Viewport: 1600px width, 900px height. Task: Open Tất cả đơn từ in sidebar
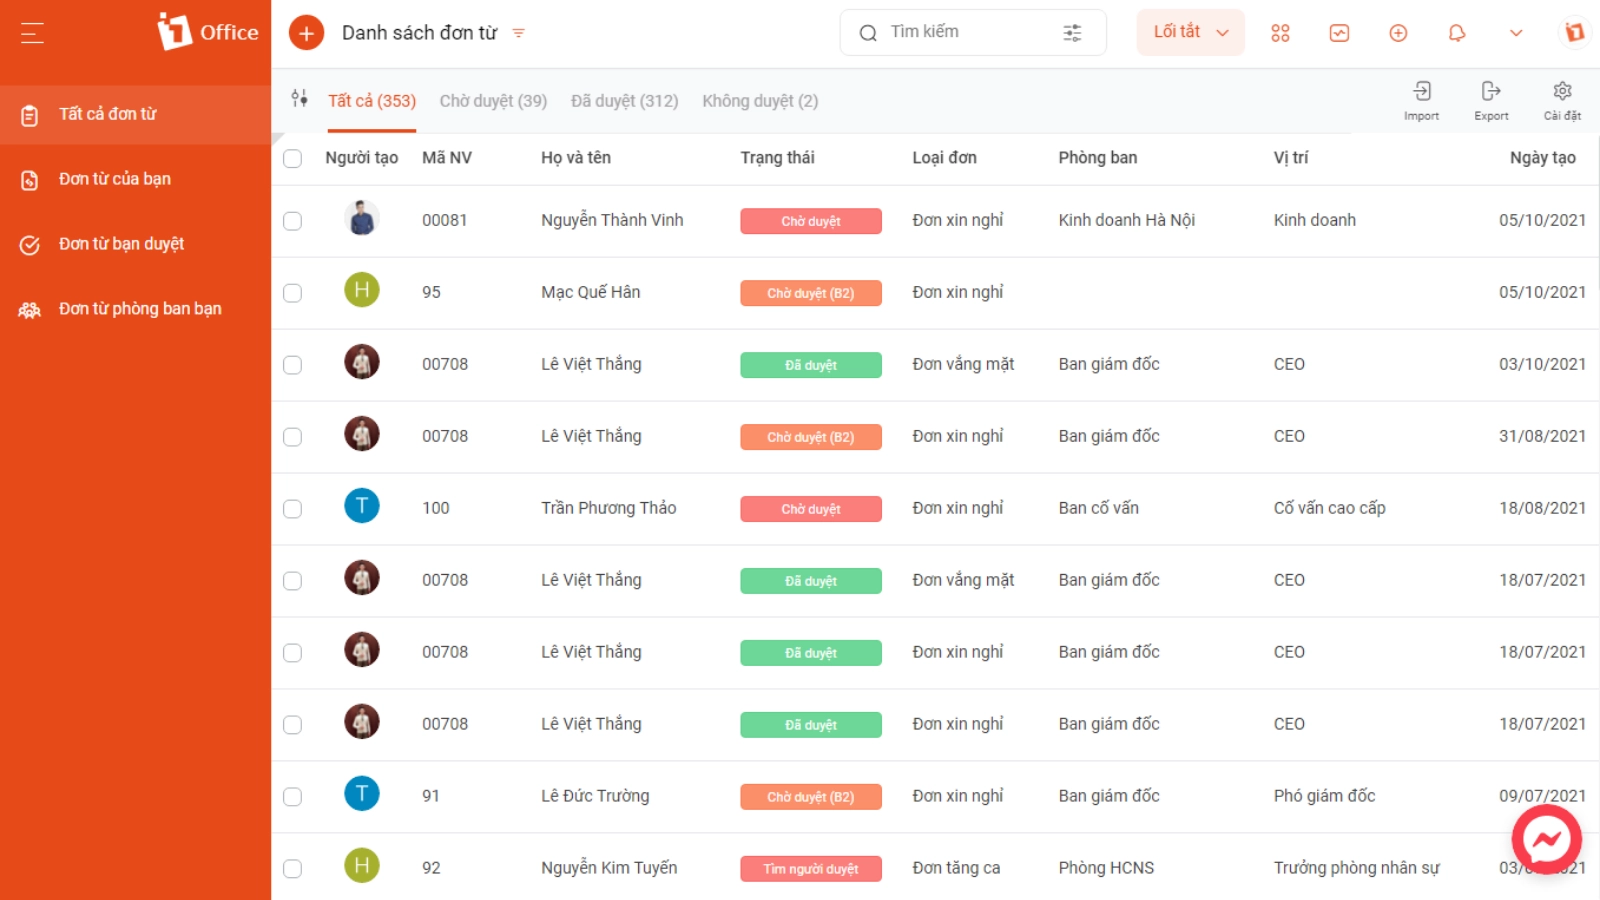135,114
